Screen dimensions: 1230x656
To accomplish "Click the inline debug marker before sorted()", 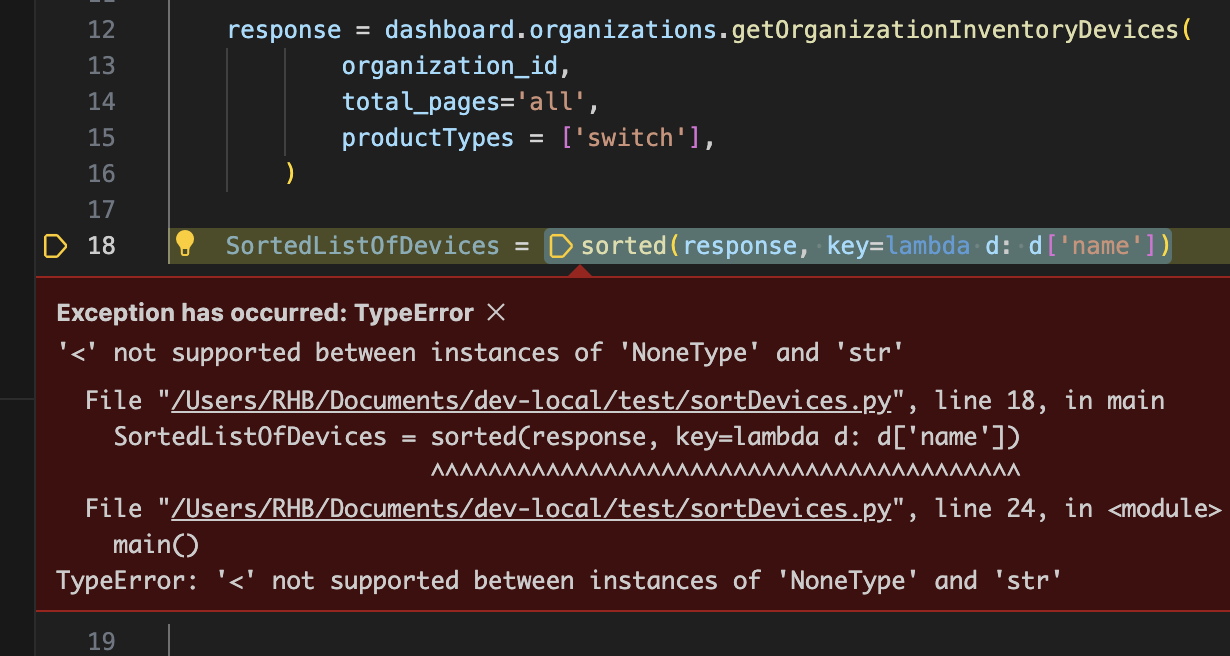I will point(561,244).
